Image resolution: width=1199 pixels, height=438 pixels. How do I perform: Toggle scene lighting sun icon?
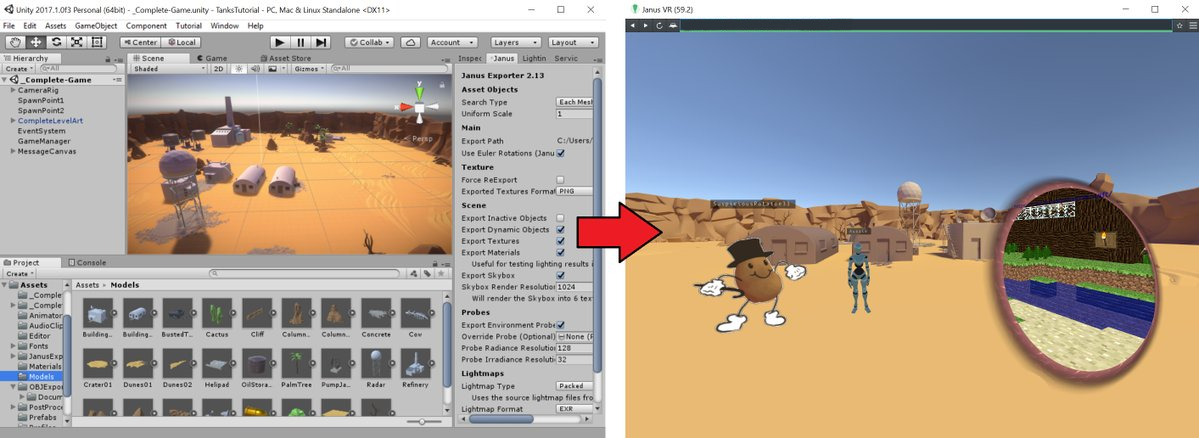click(239, 69)
